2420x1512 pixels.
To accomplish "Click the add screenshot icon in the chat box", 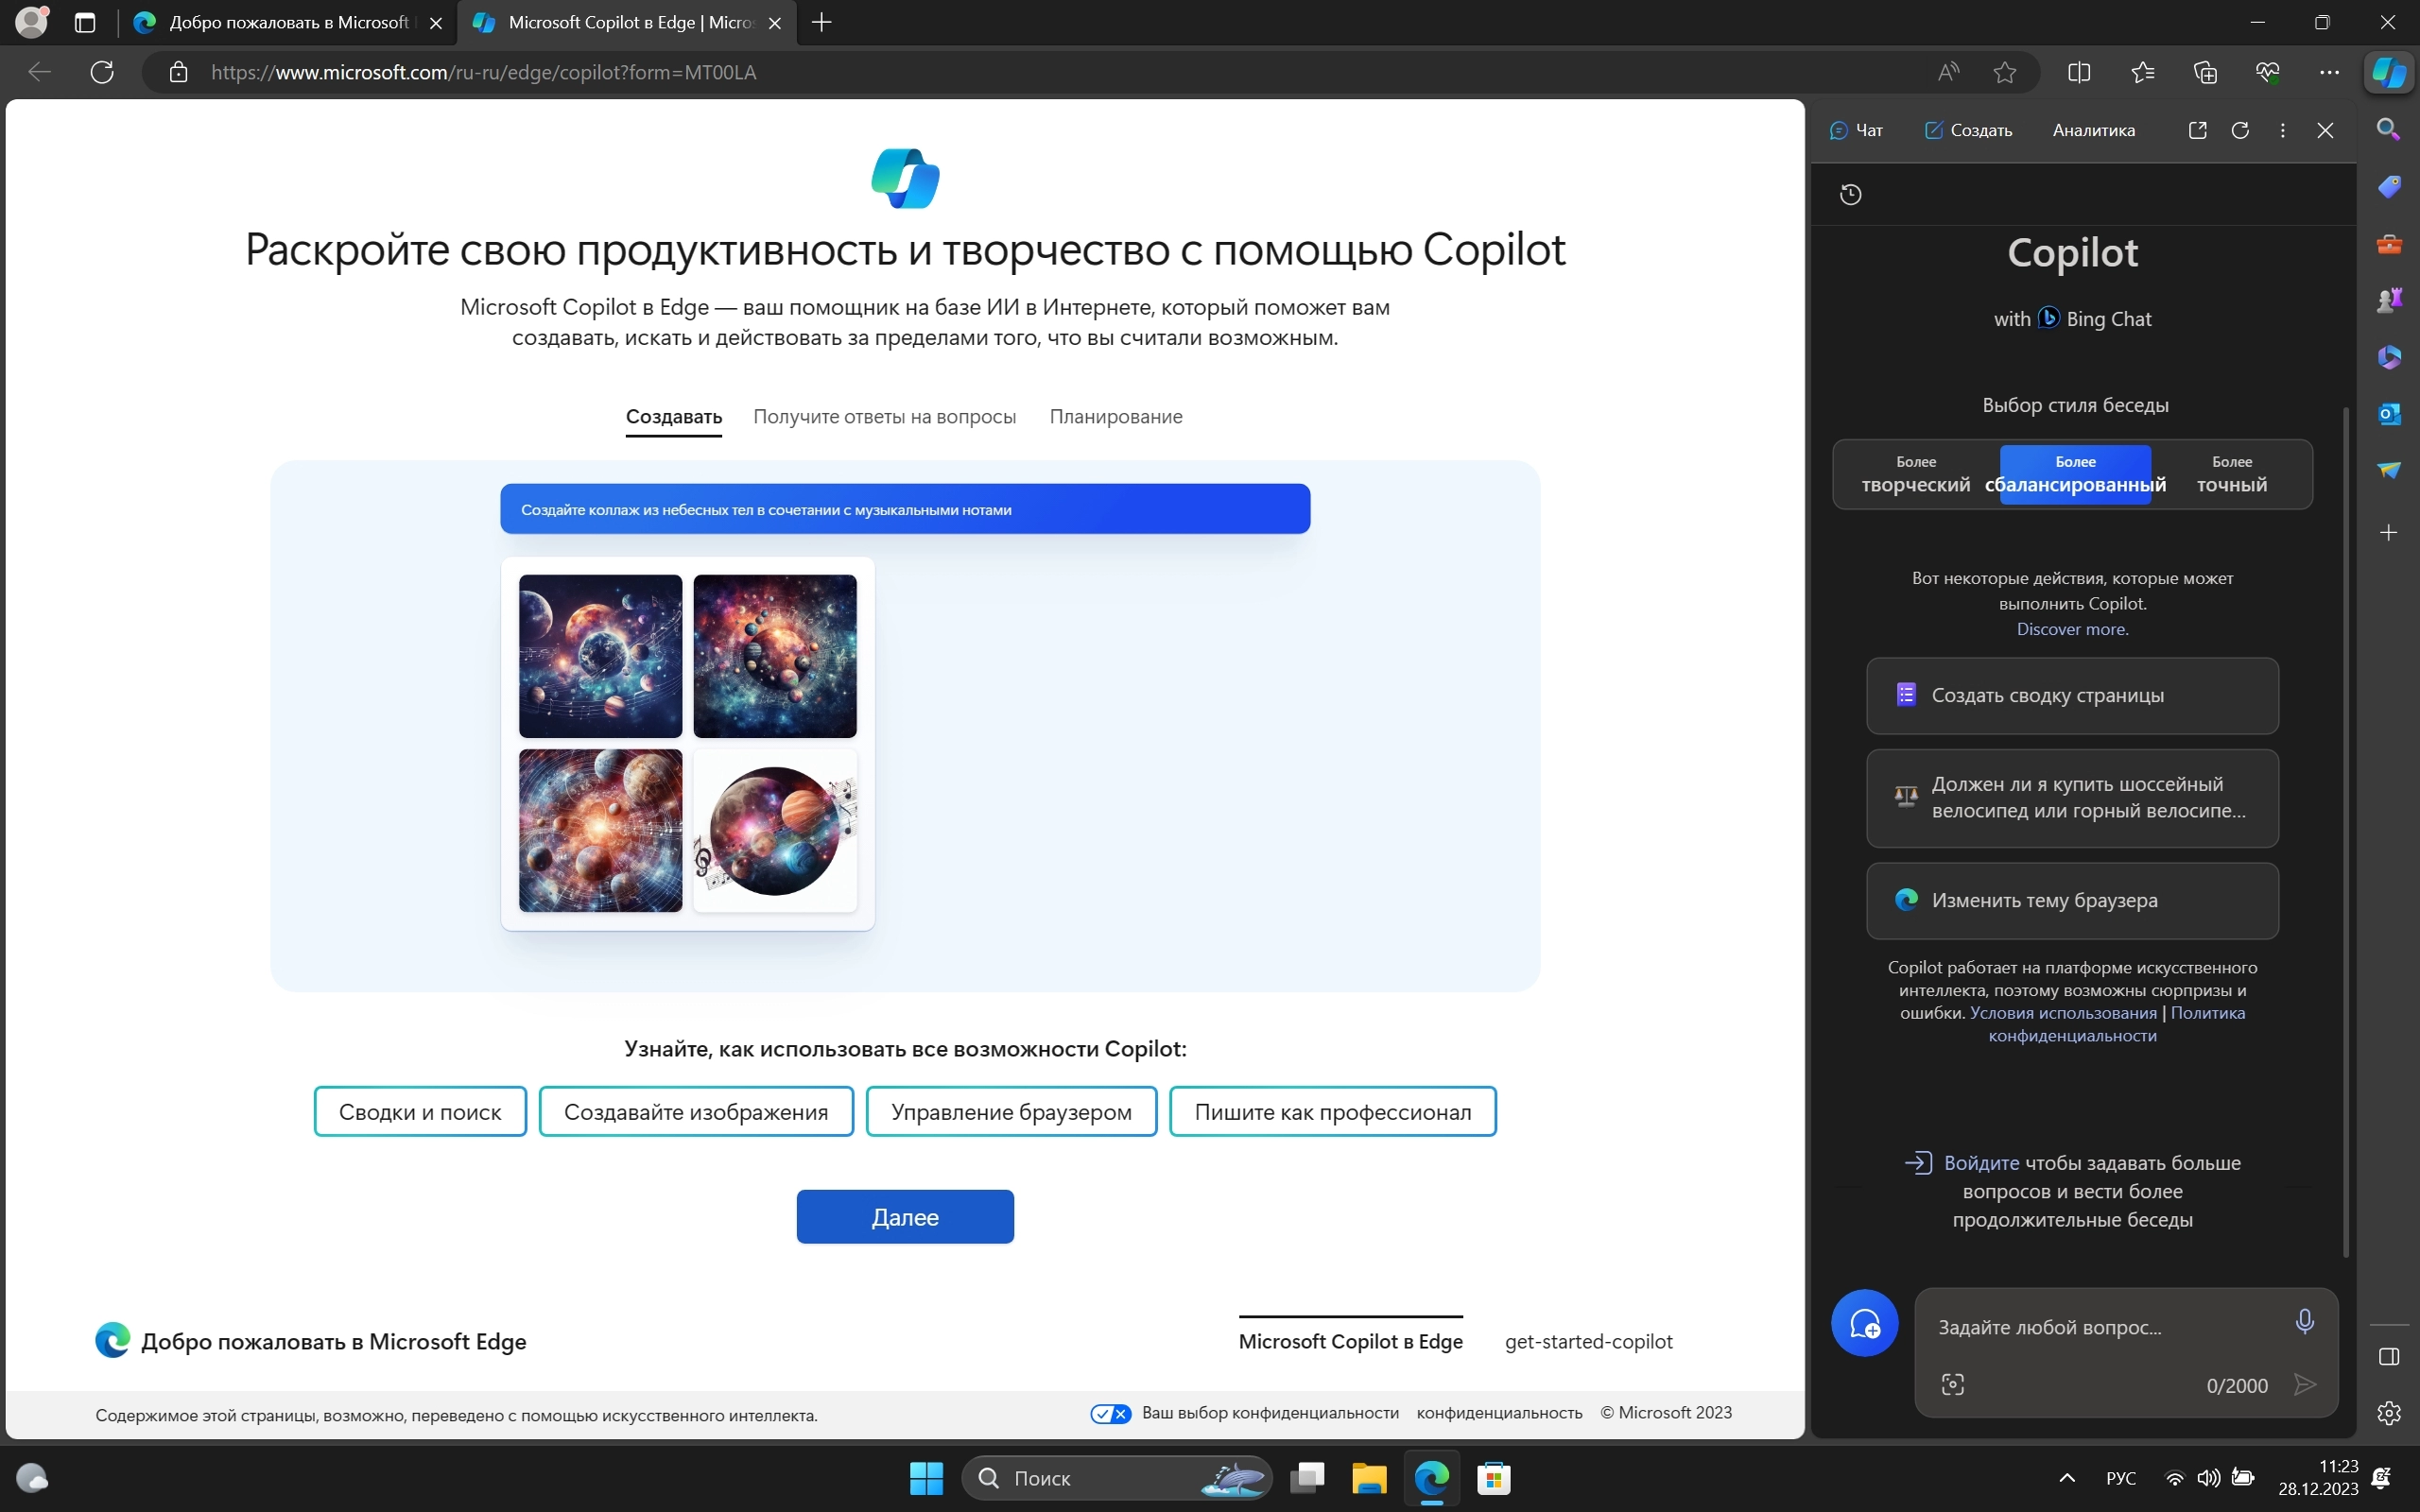I will (1952, 1384).
